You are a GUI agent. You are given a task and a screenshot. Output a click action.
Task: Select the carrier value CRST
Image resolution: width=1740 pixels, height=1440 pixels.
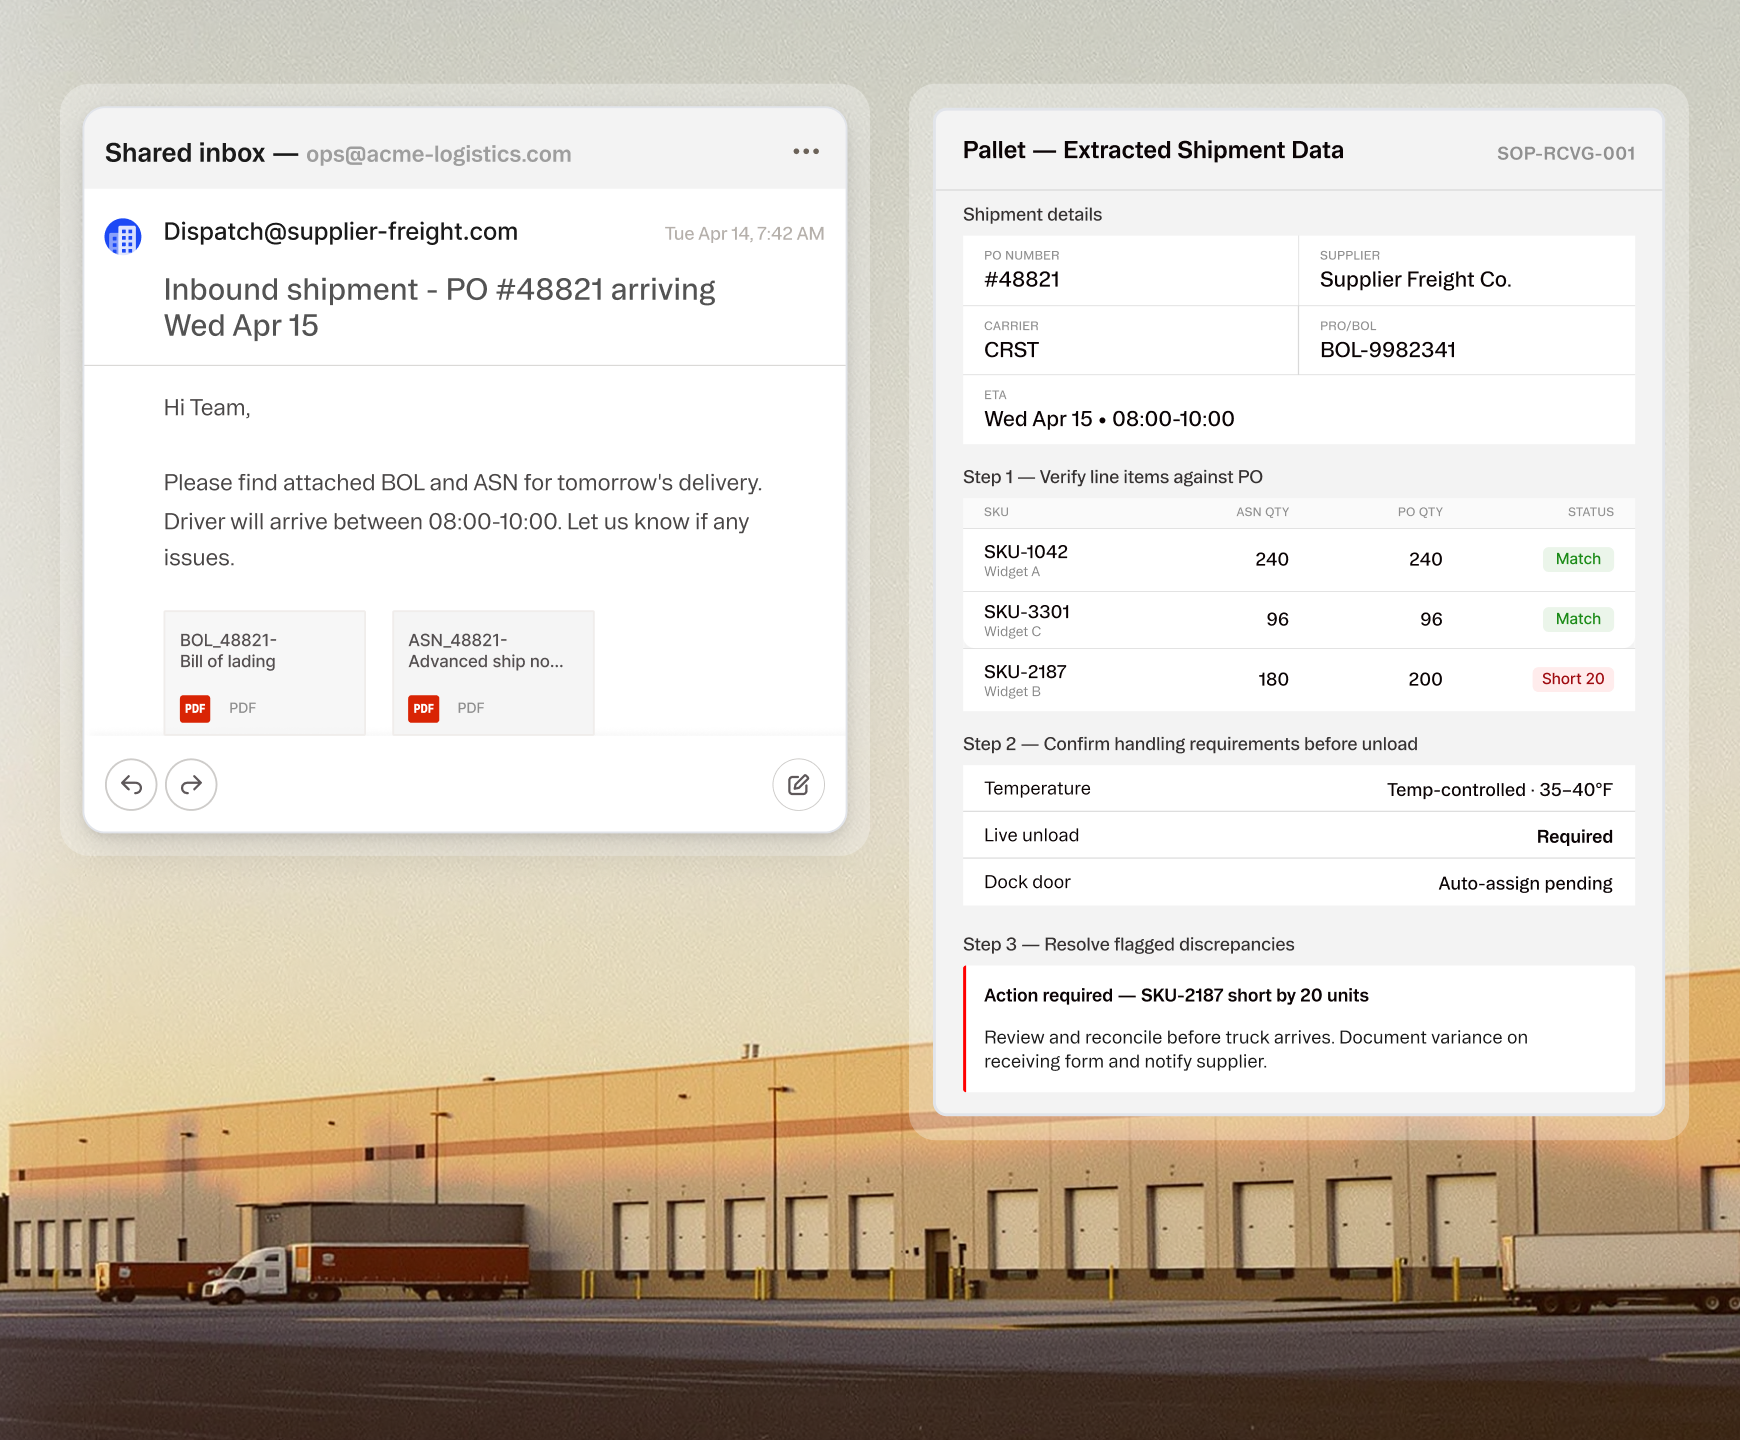(x=1011, y=350)
